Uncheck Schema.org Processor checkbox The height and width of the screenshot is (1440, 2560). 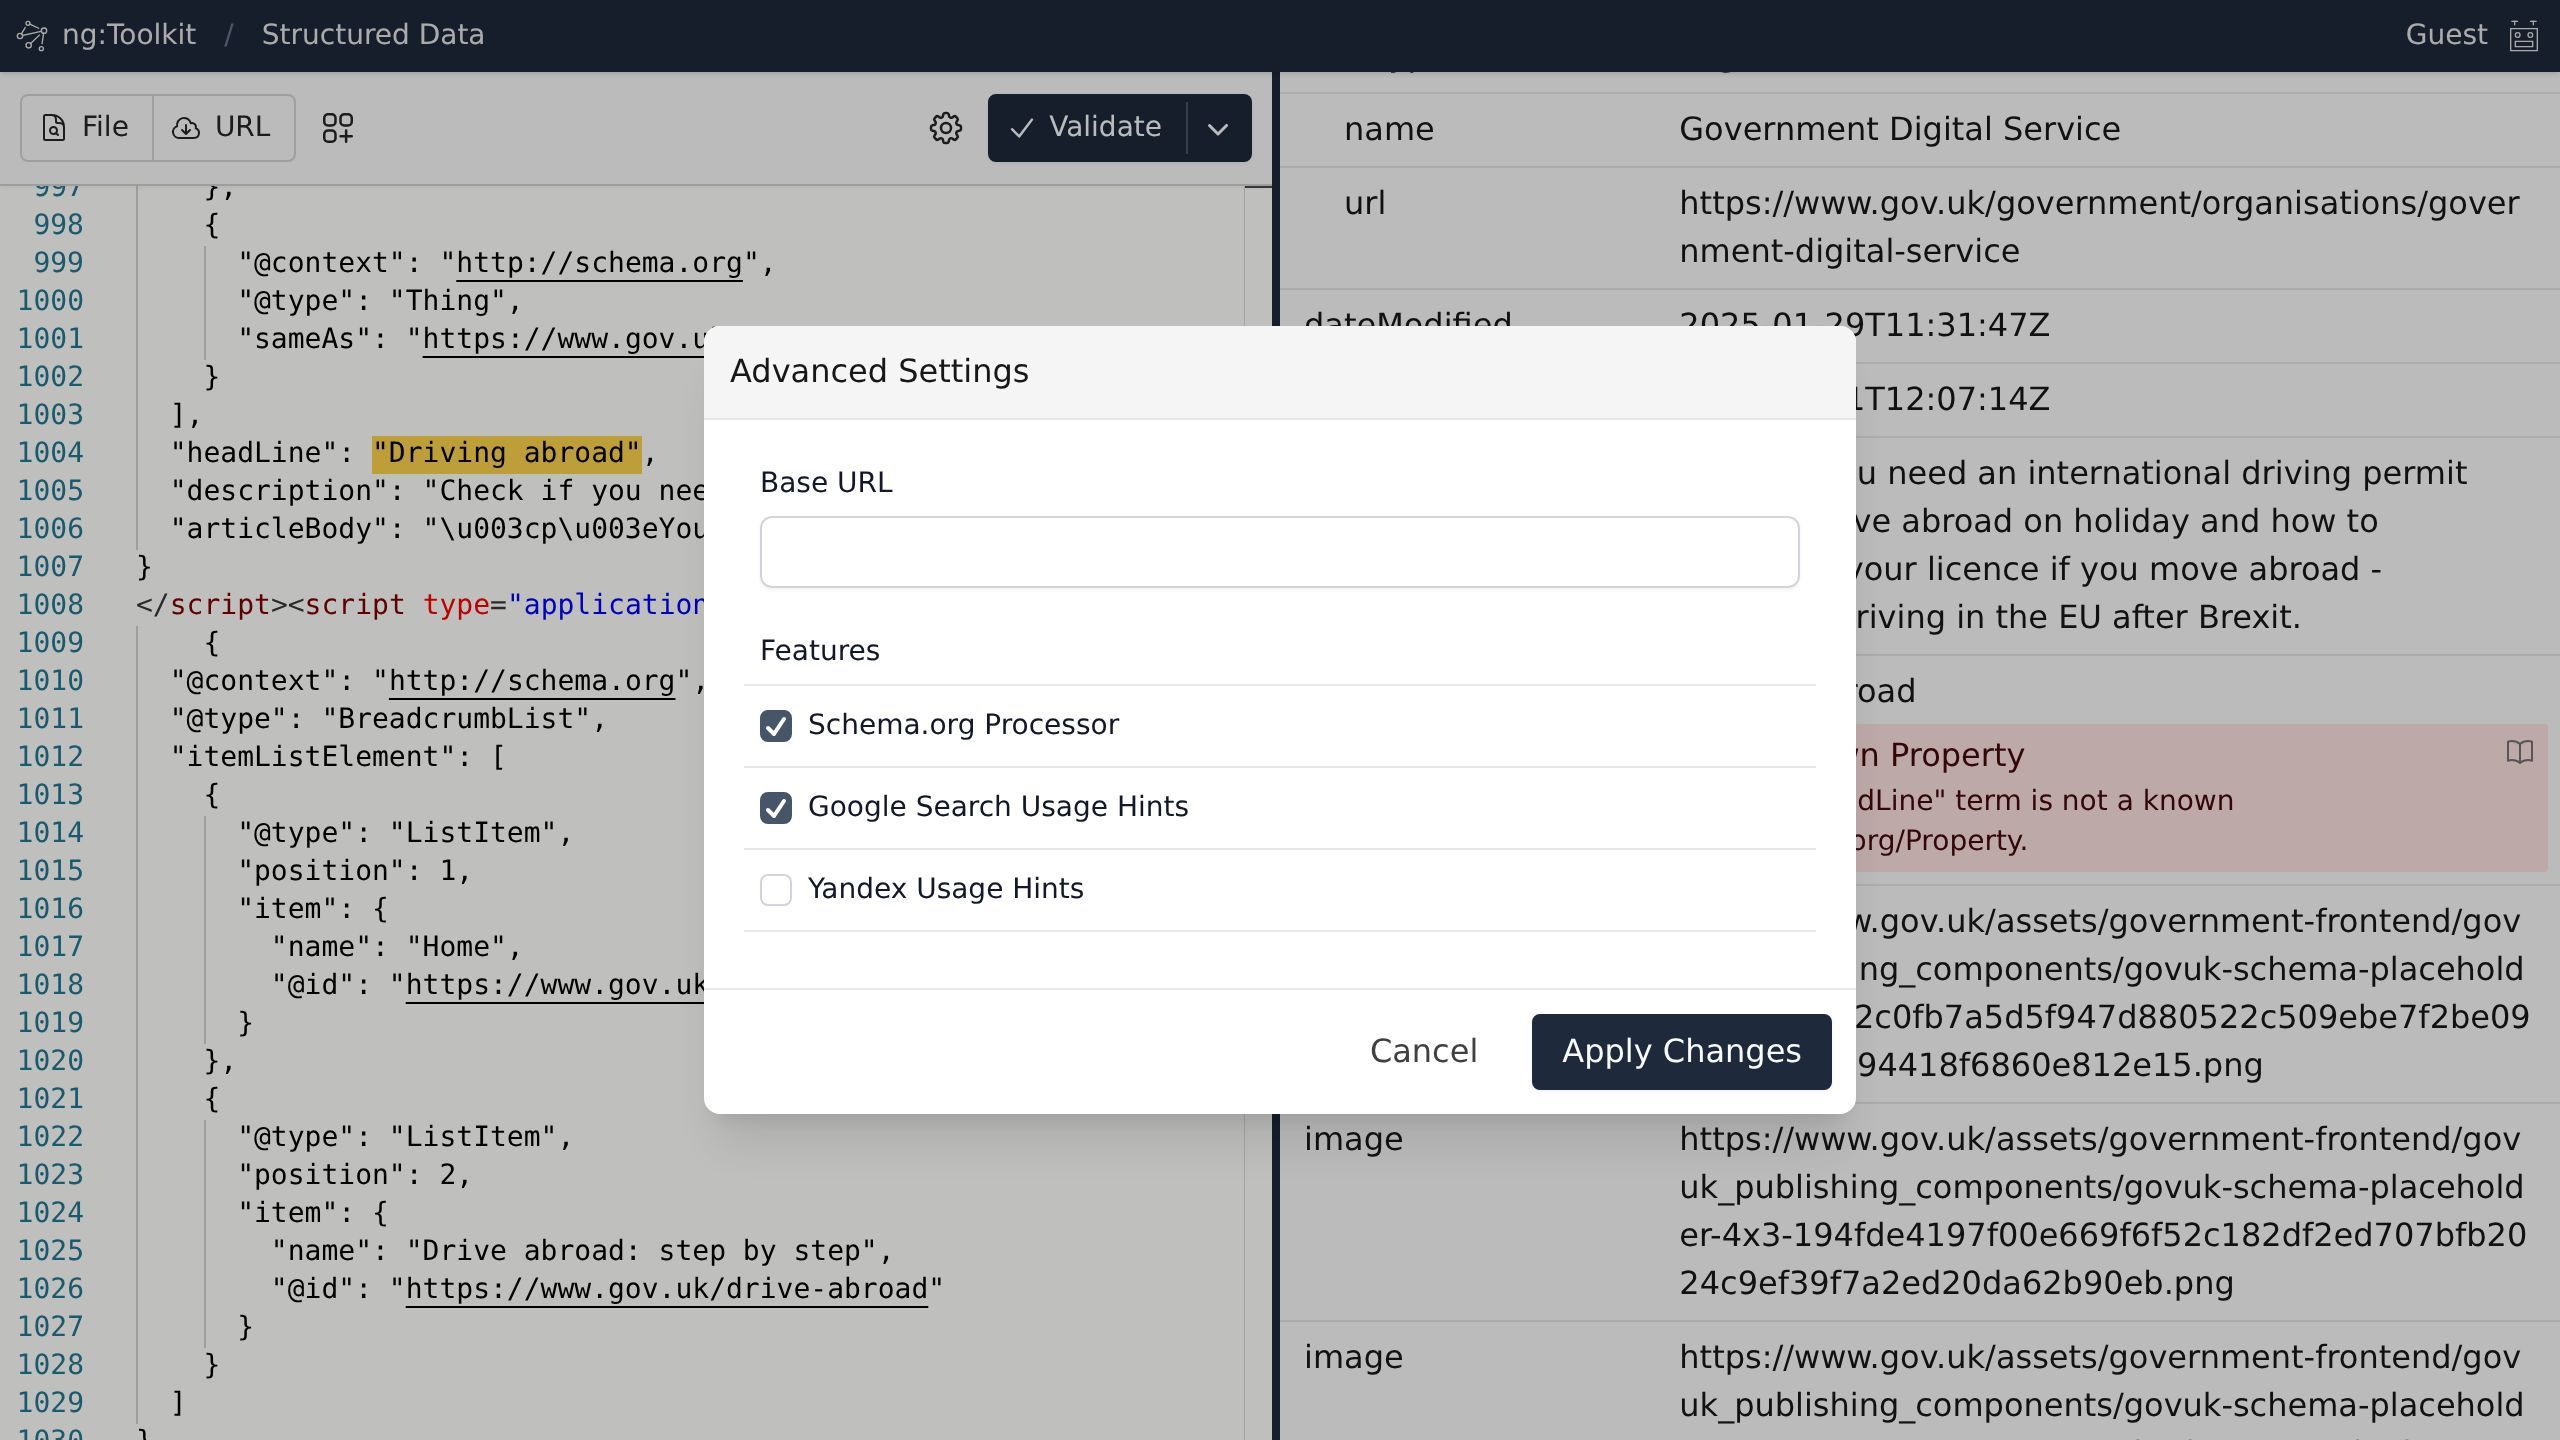[x=775, y=726]
